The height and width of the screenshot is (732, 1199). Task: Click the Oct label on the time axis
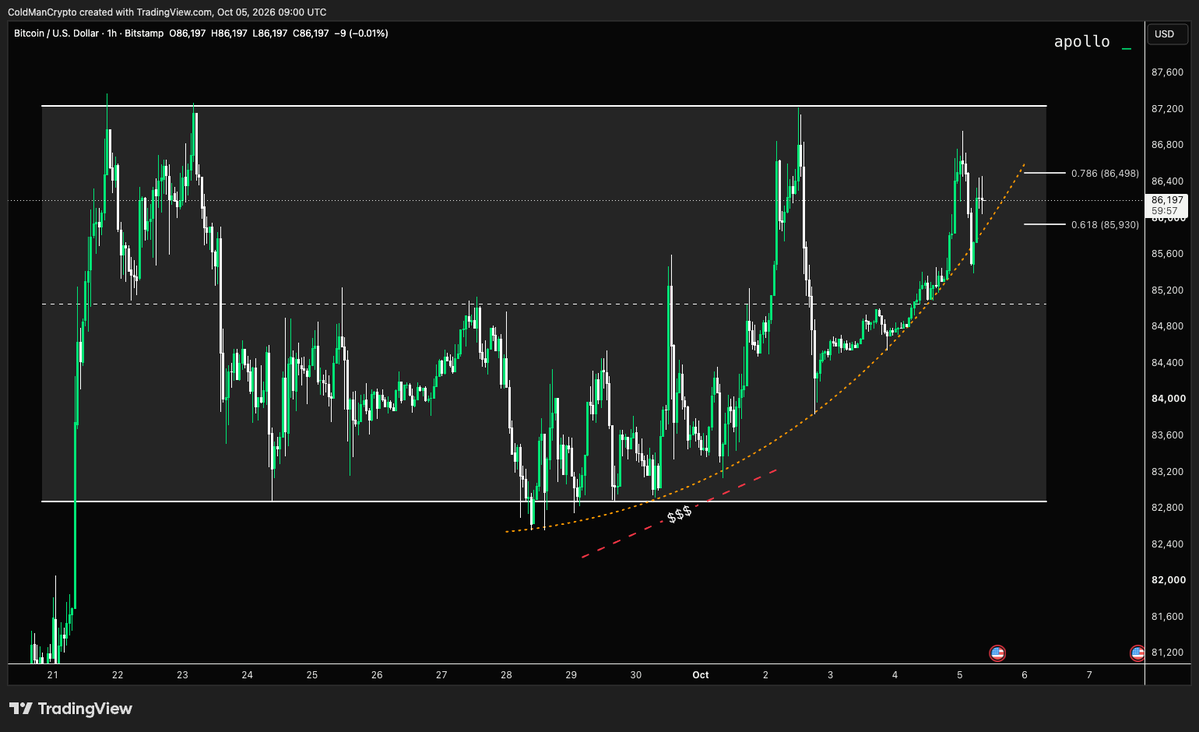tap(700, 675)
